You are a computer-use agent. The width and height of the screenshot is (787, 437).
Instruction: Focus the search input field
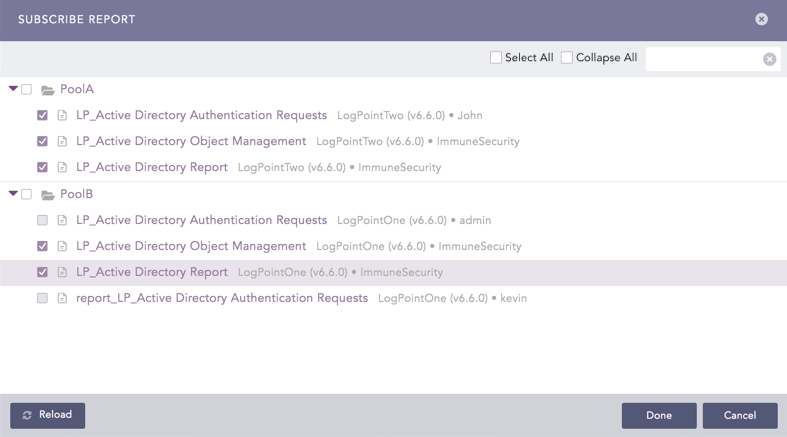(702, 59)
